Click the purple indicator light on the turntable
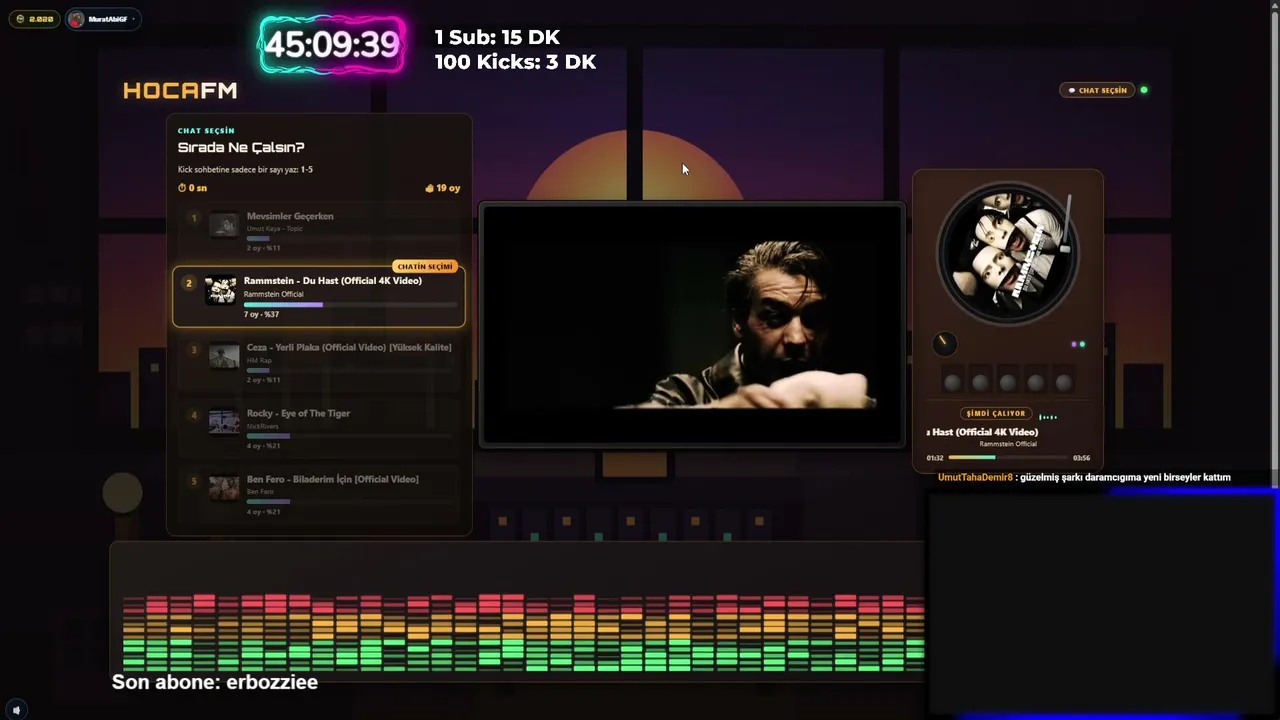The height and width of the screenshot is (720, 1280). tap(1074, 344)
